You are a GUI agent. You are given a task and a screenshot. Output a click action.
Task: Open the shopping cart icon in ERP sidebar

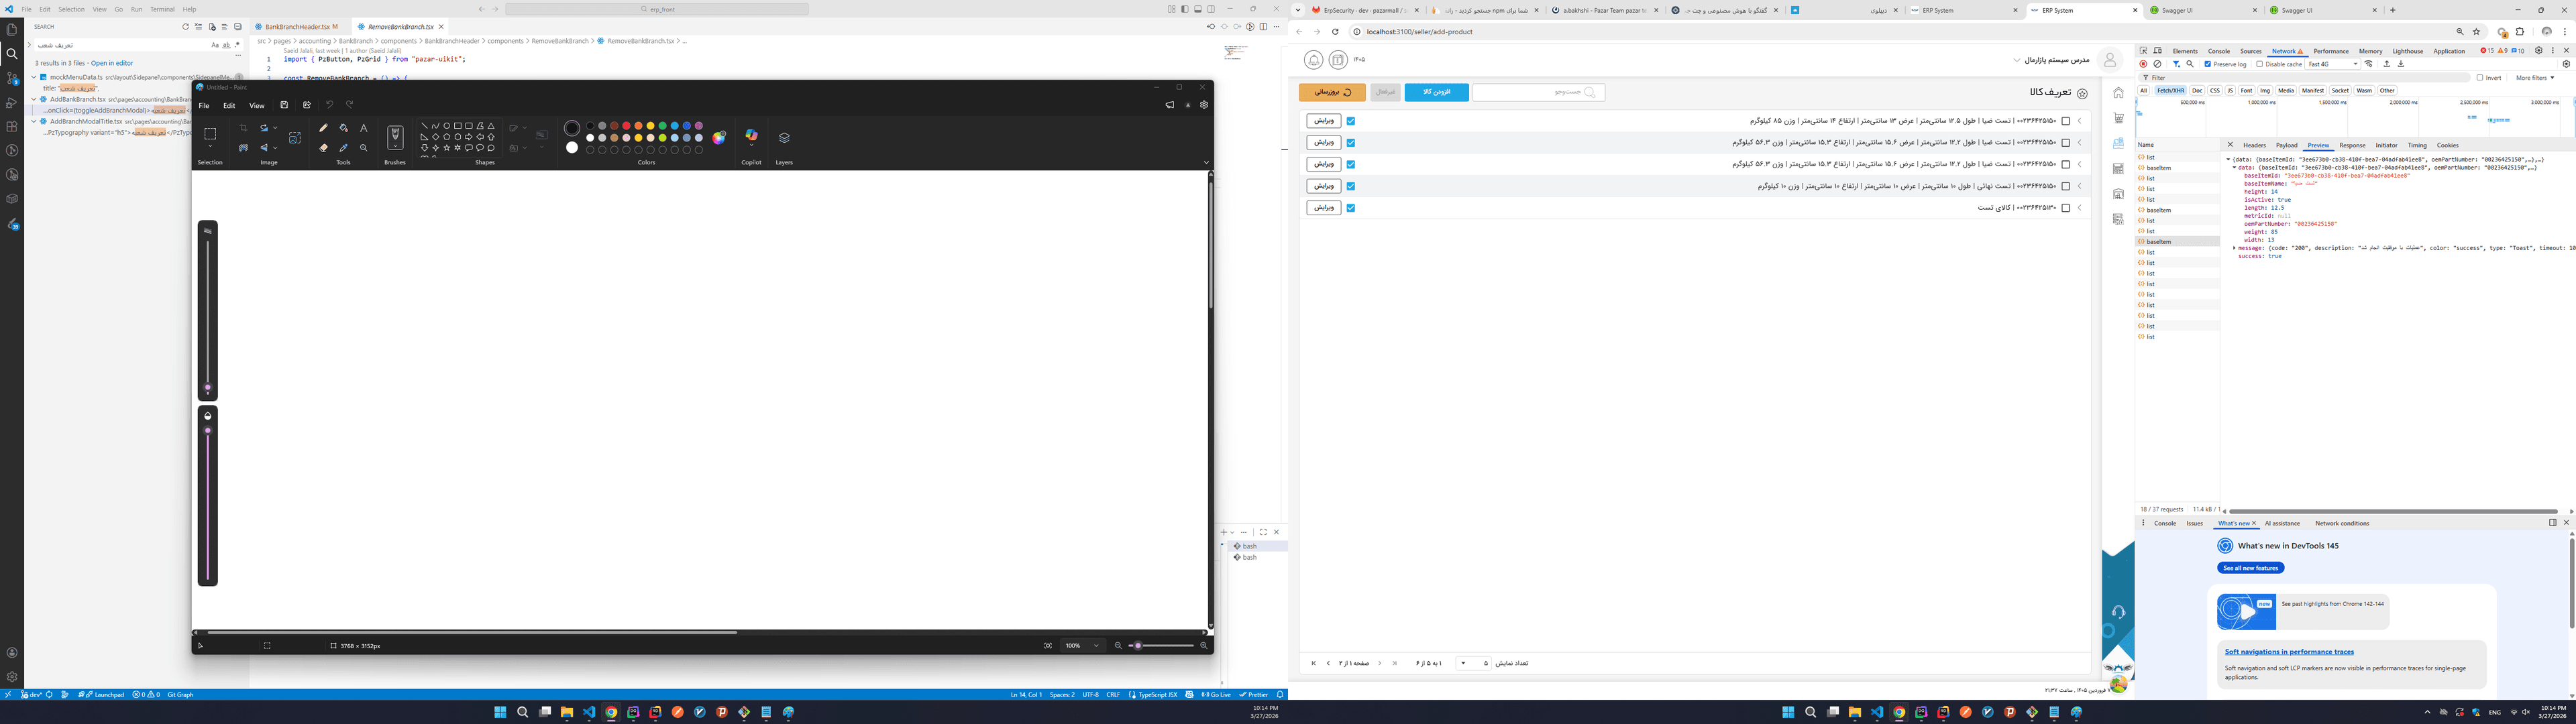tap(2118, 118)
